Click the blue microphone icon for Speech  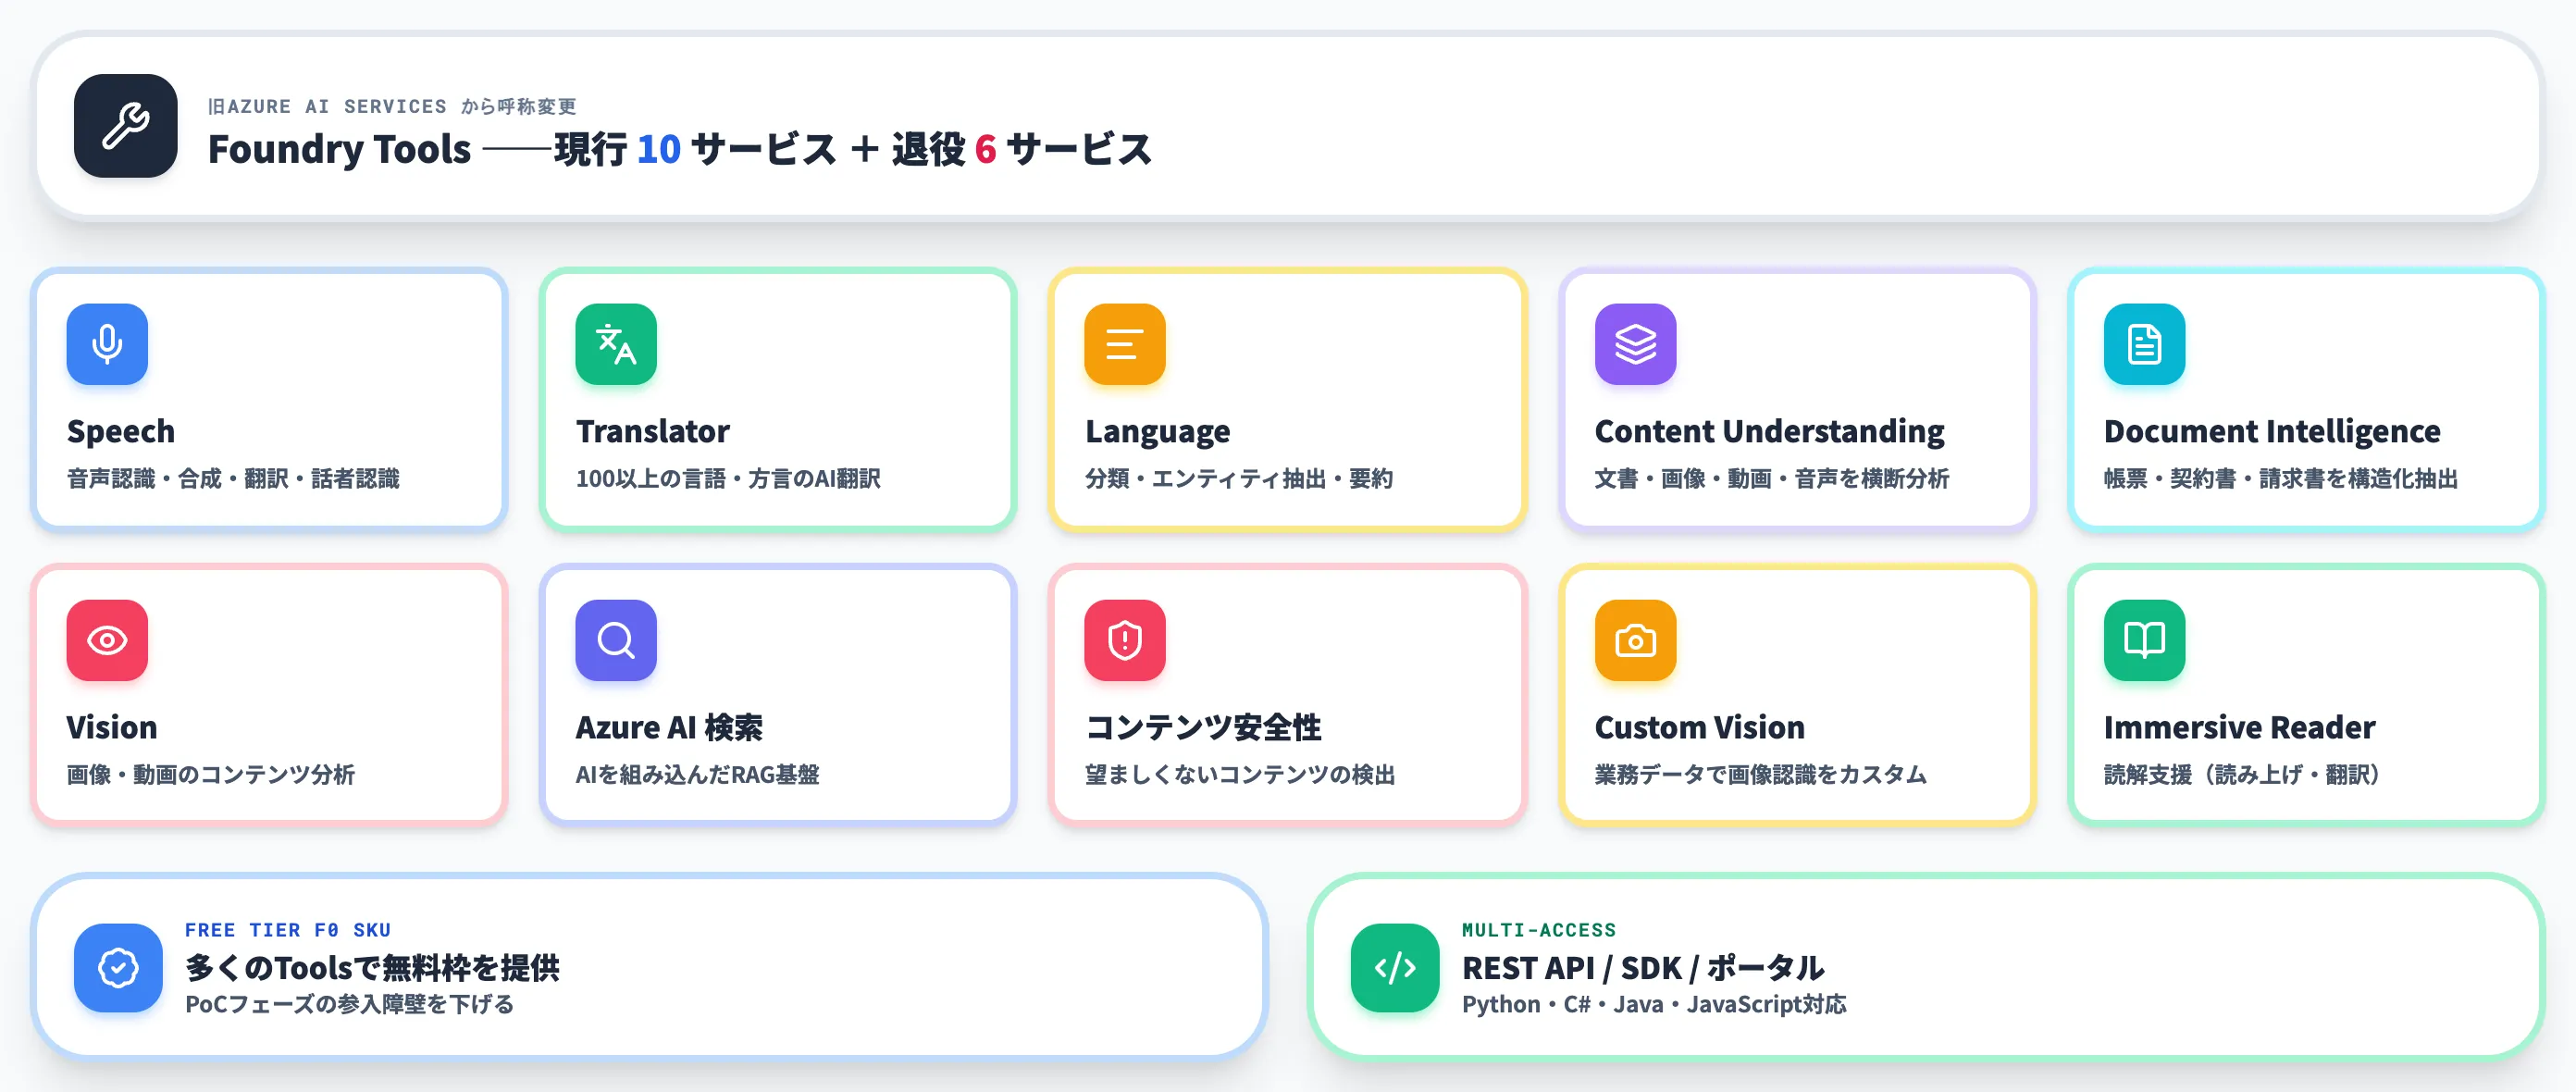(107, 344)
